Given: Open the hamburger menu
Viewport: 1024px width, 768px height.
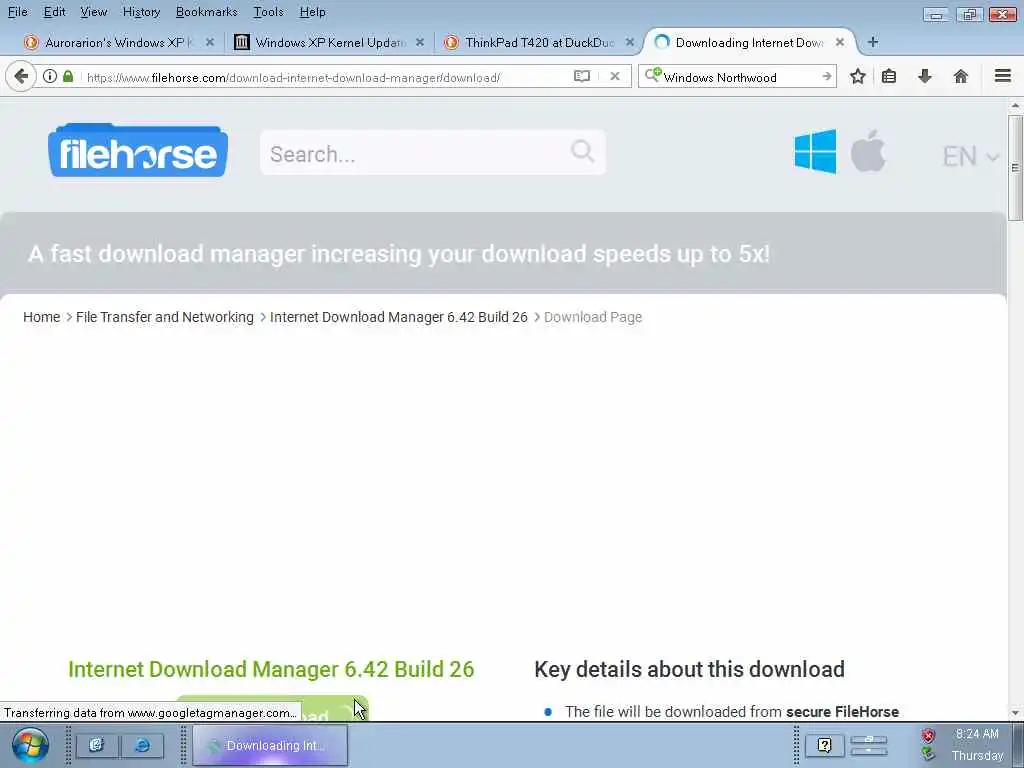Looking at the screenshot, I should pyautogui.click(x=1003, y=76).
